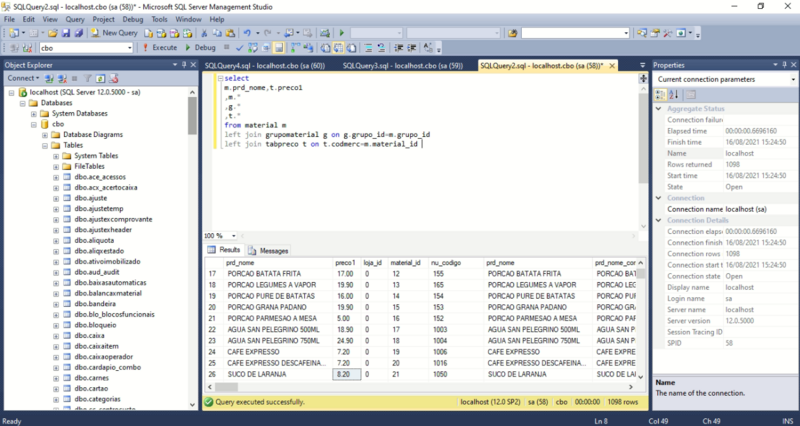Viewport: 800px width, 426px height.
Task: Click the Debug button
Action: click(200, 47)
